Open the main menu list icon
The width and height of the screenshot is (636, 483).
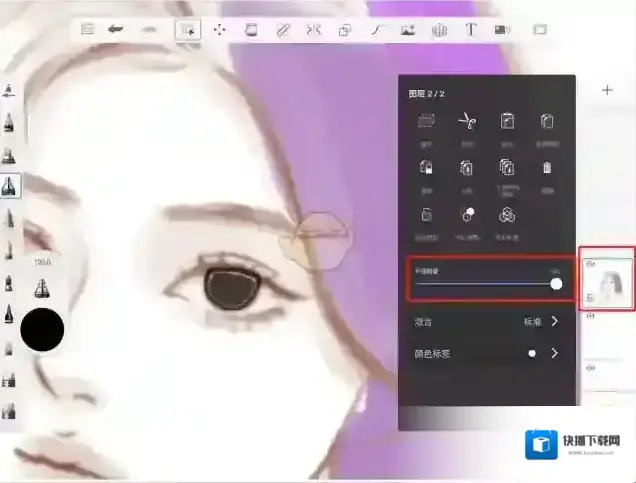[x=88, y=29]
